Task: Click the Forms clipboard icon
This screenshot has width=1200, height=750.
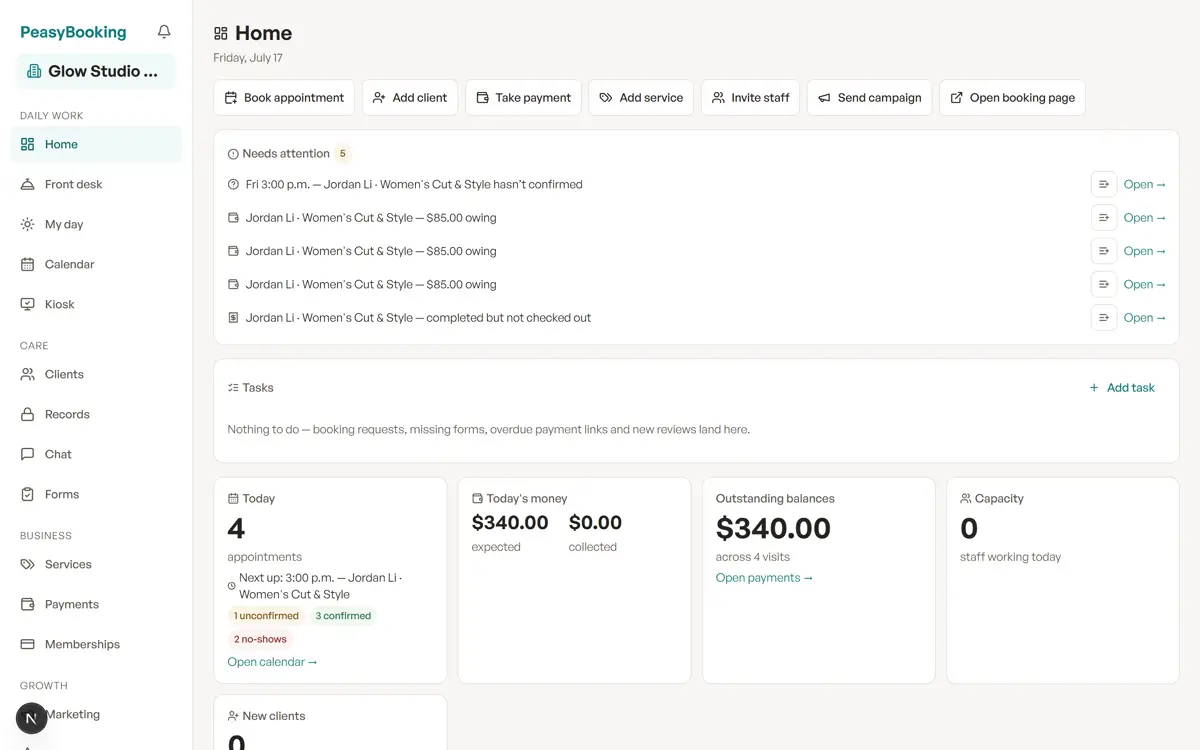Action: tap(28, 494)
